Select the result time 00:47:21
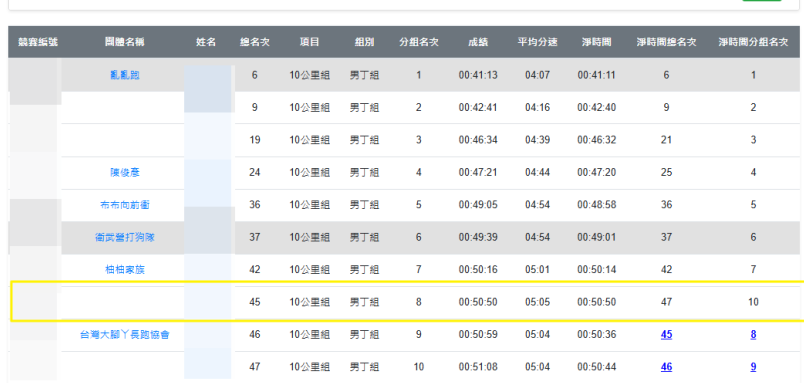This screenshot has height=383, width=804. [478, 172]
